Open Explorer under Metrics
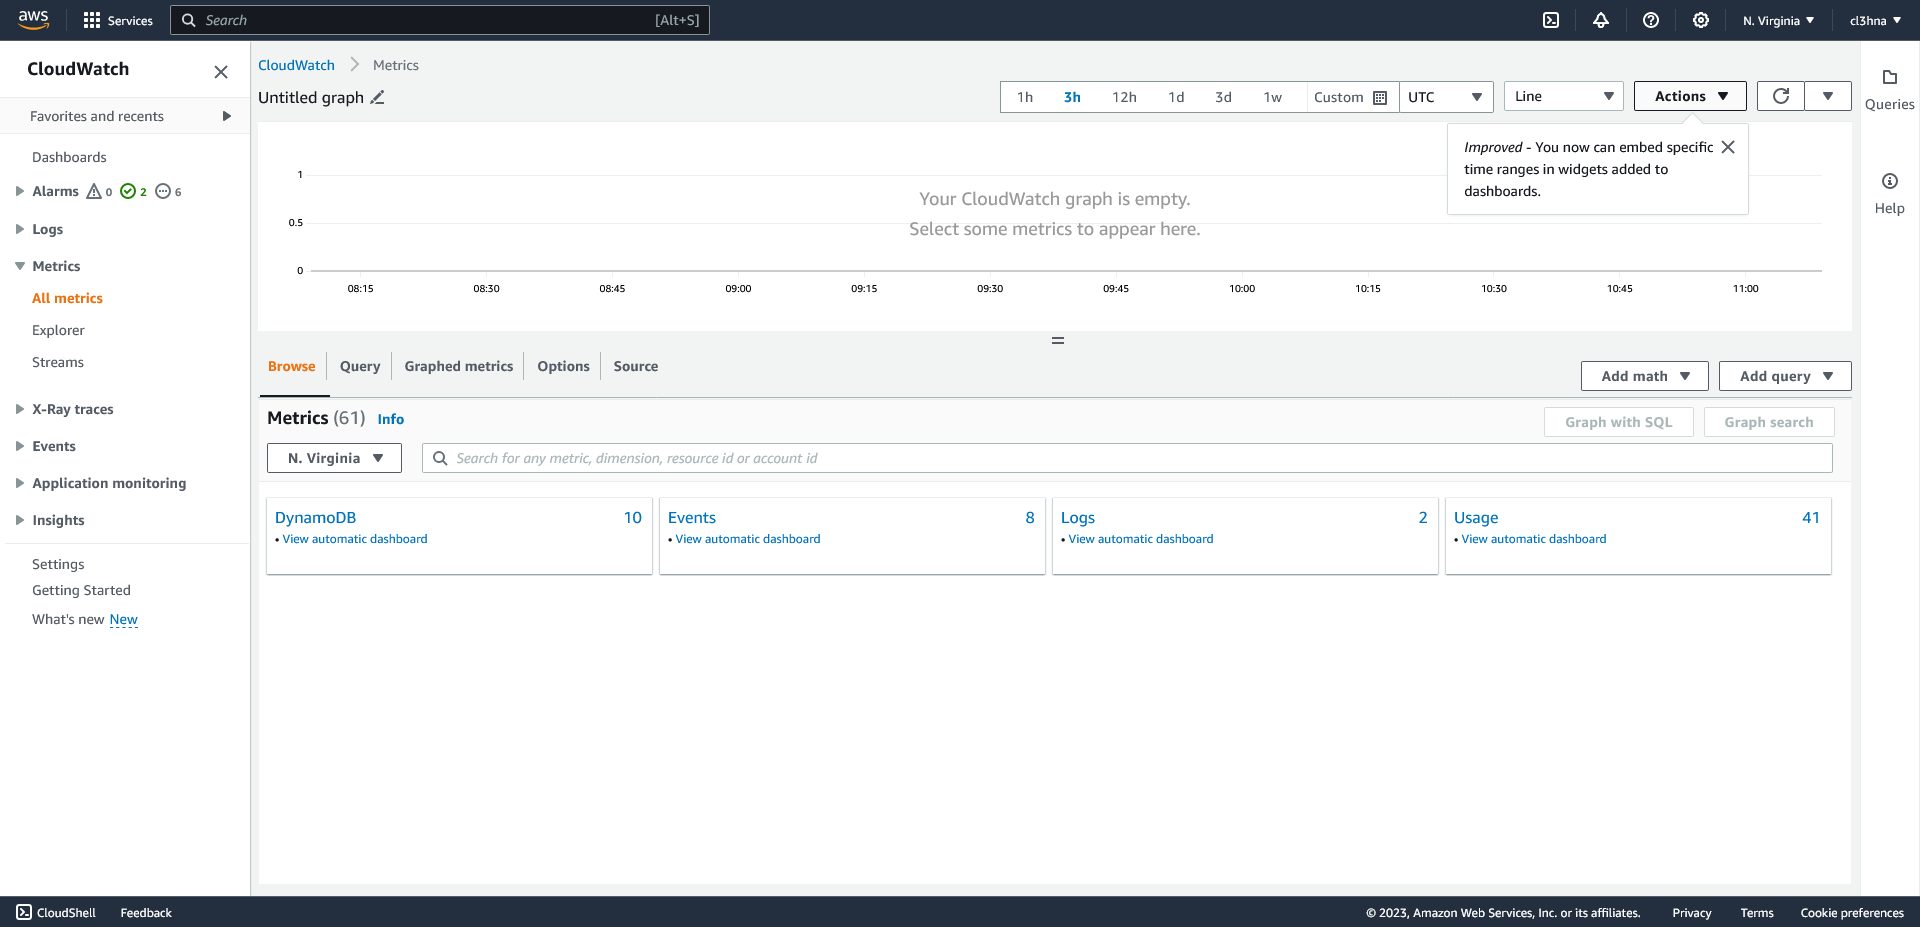This screenshot has height=927, width=1920. click(x=58, y=330)
